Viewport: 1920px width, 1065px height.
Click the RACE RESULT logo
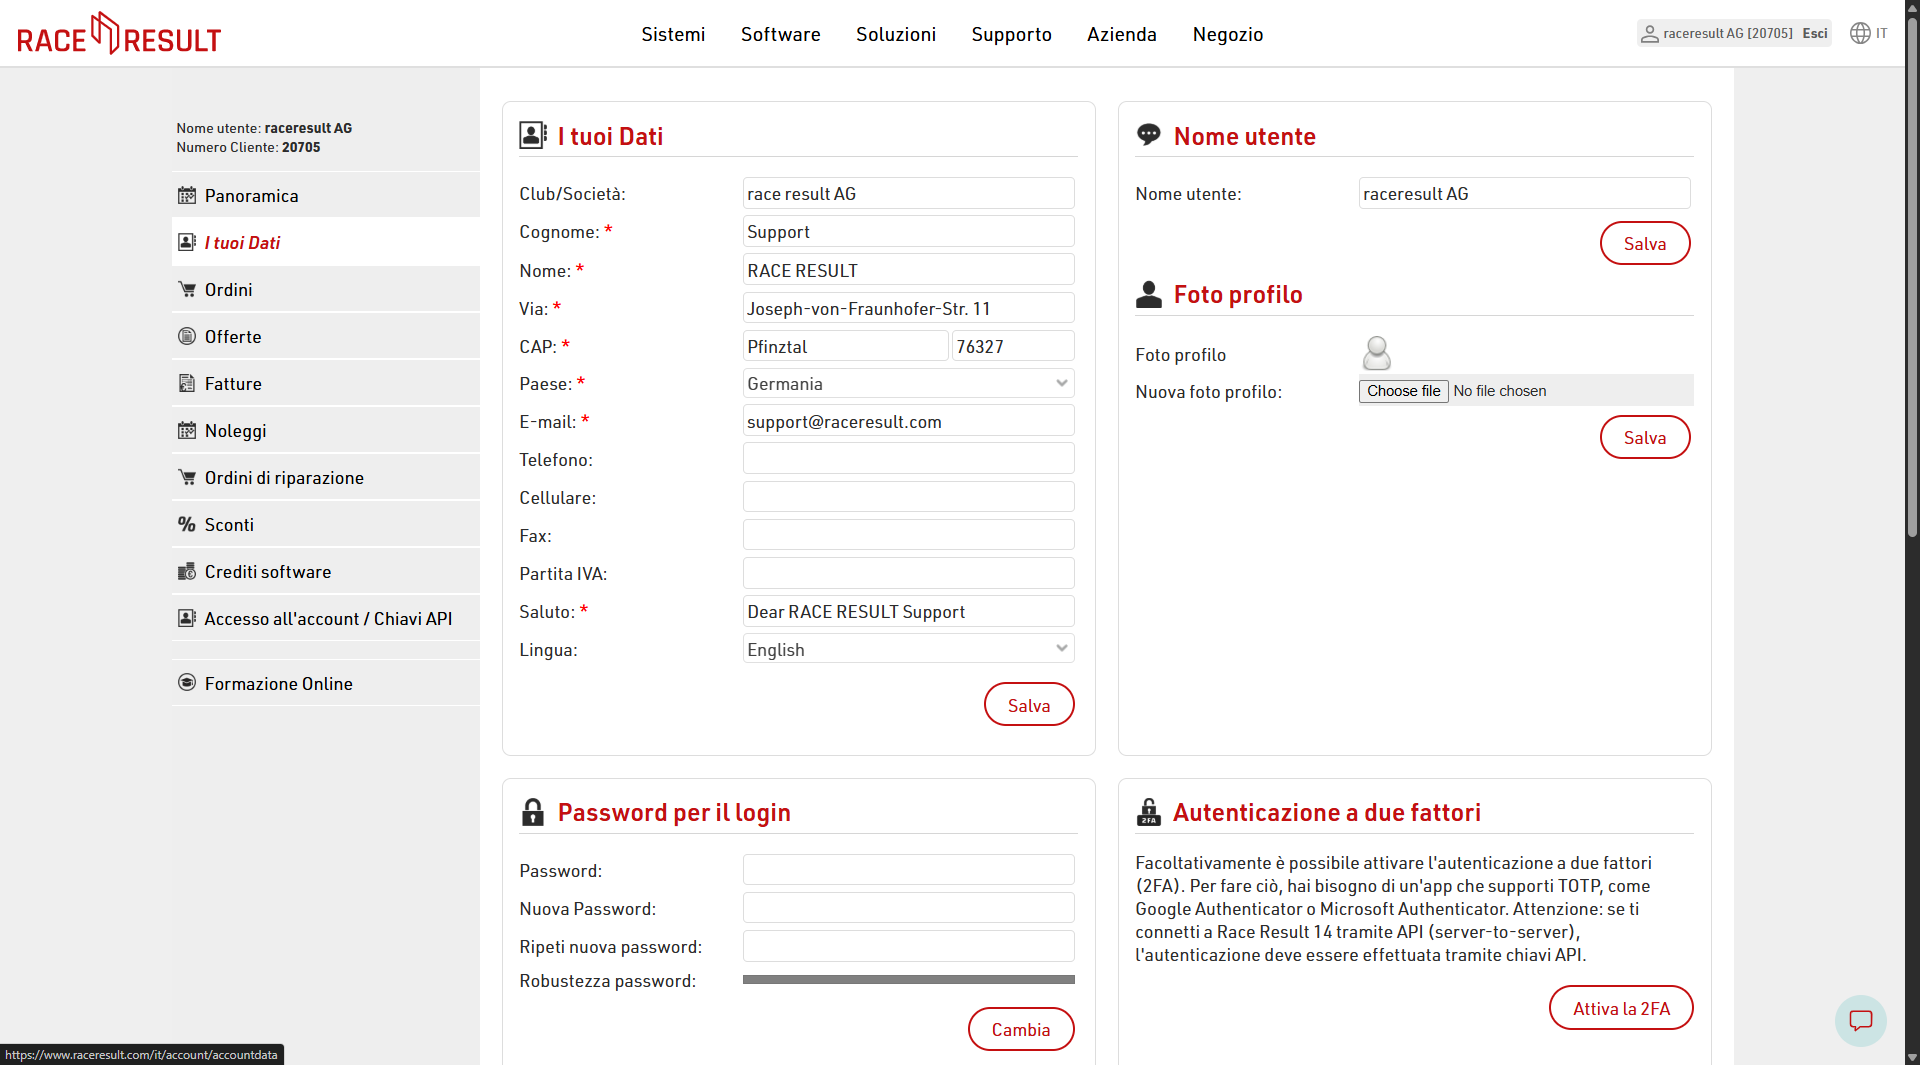119,34
